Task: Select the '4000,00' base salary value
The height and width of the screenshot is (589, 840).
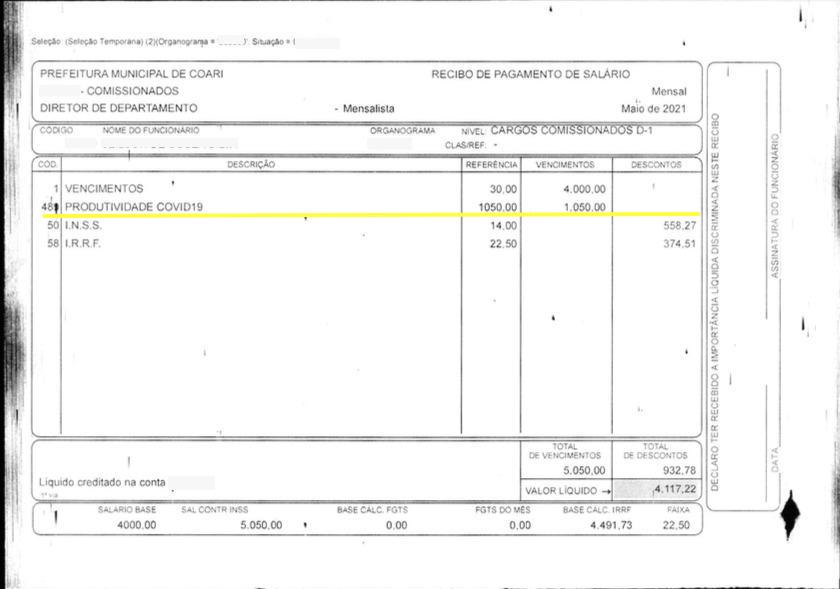Action: (137, 525)
